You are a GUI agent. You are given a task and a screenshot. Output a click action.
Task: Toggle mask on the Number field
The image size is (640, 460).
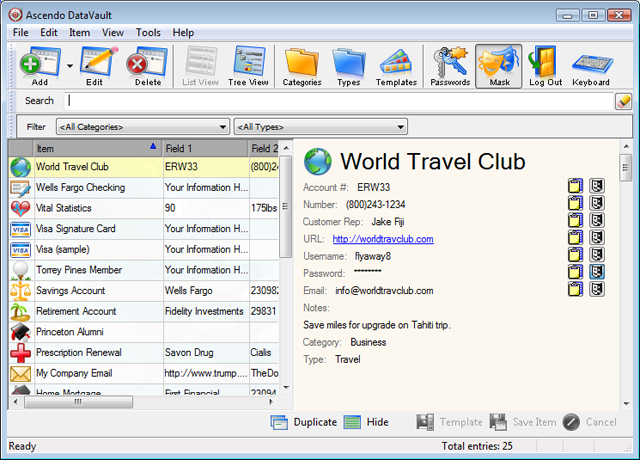[x=597, y=203]
